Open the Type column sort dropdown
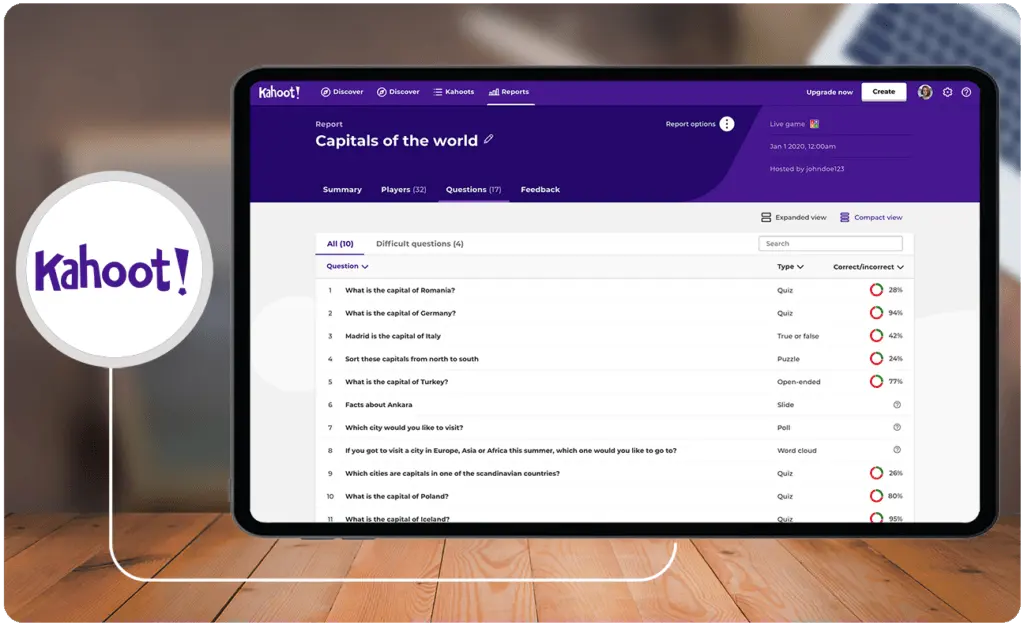The width and height of the screenshot is (1024, 626). click(790, 267)
